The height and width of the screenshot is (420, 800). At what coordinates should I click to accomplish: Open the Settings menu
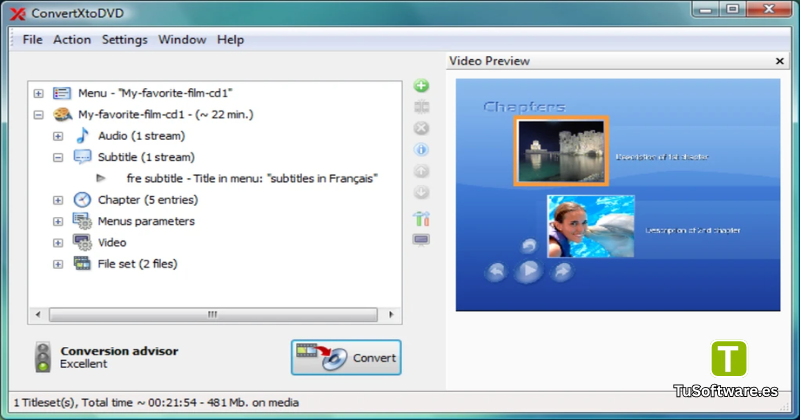coord(124,39)
